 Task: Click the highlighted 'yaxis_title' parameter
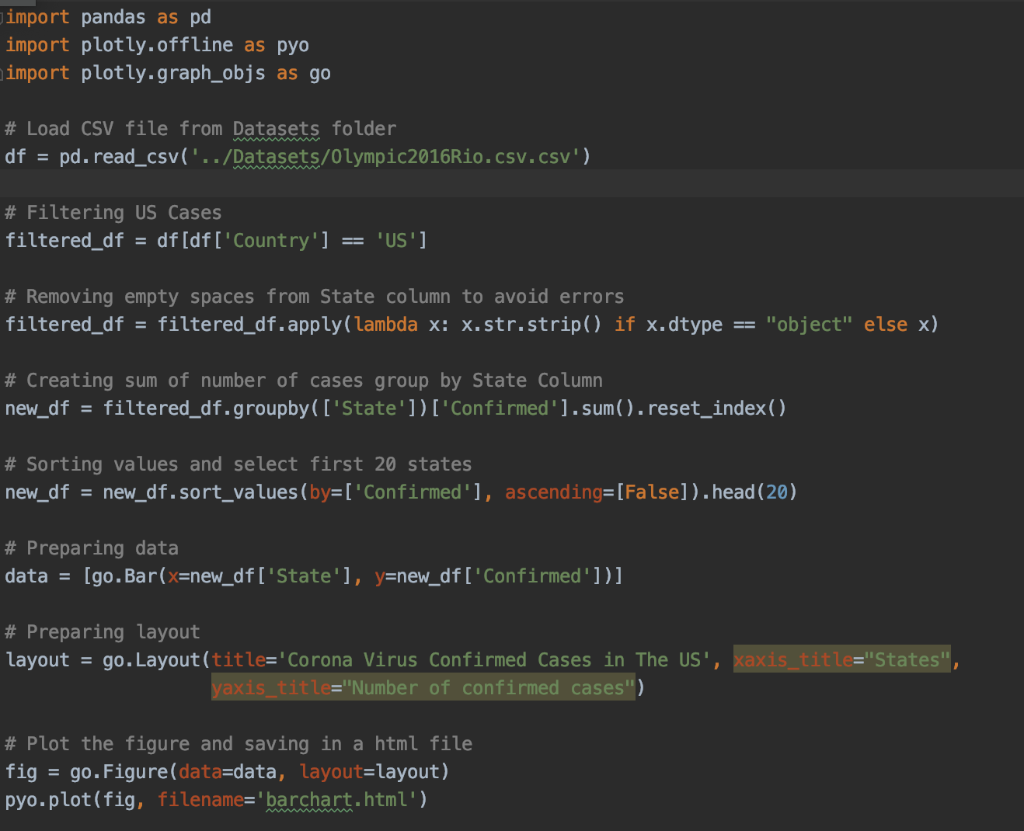tap(271, 688)
